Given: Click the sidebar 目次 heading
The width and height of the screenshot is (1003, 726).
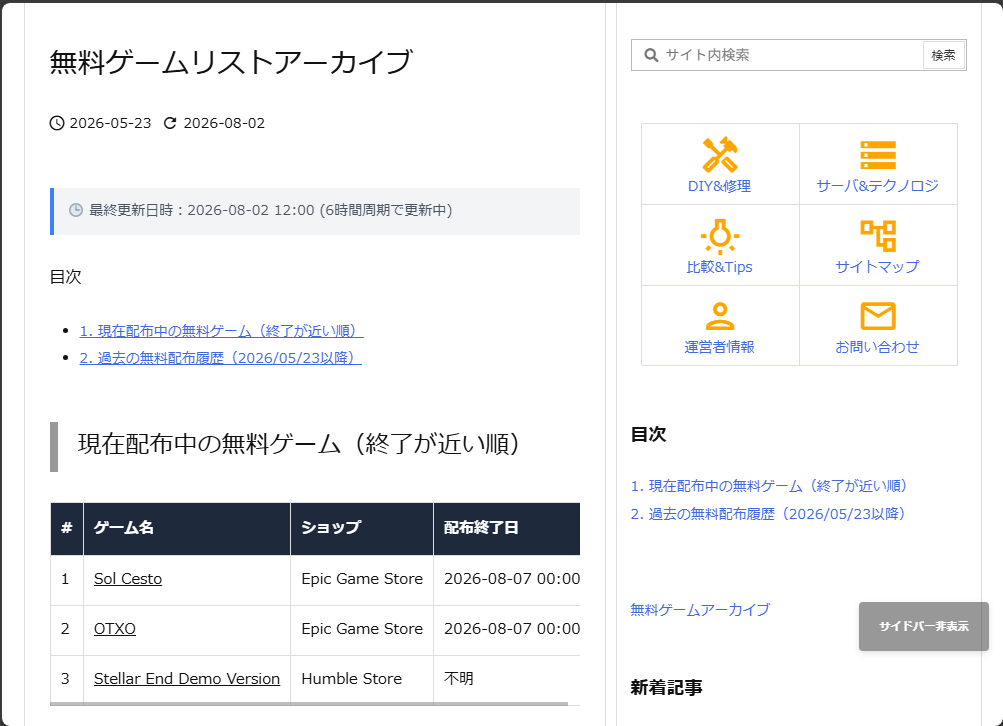Looking at the screenshot, I should 648,434.
